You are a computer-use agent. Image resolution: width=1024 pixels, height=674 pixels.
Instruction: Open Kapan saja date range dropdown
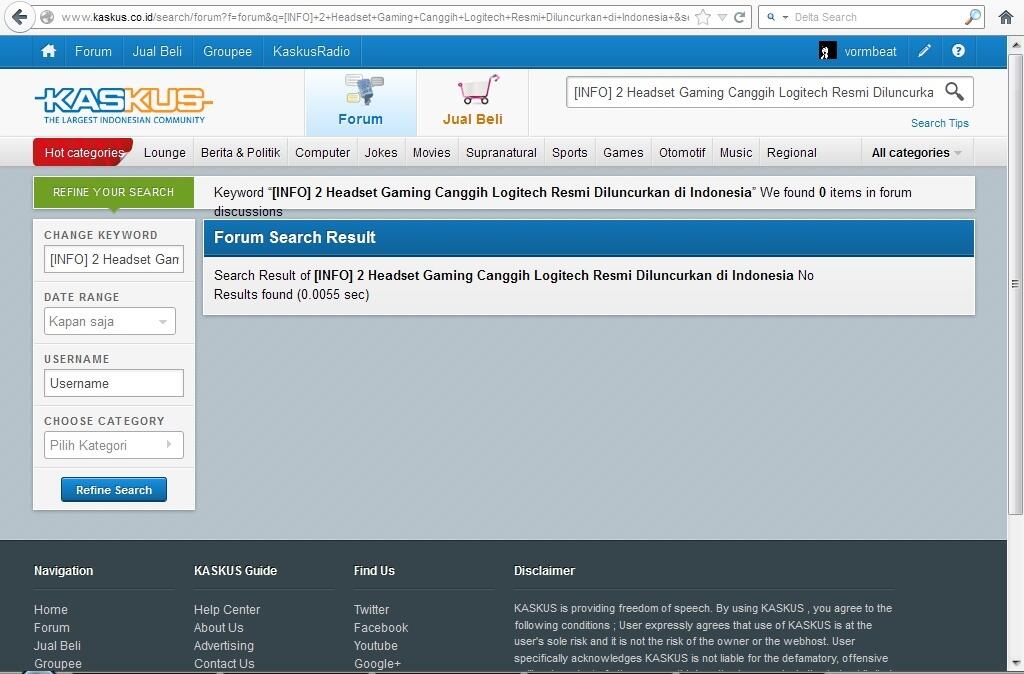click(110, 321)
